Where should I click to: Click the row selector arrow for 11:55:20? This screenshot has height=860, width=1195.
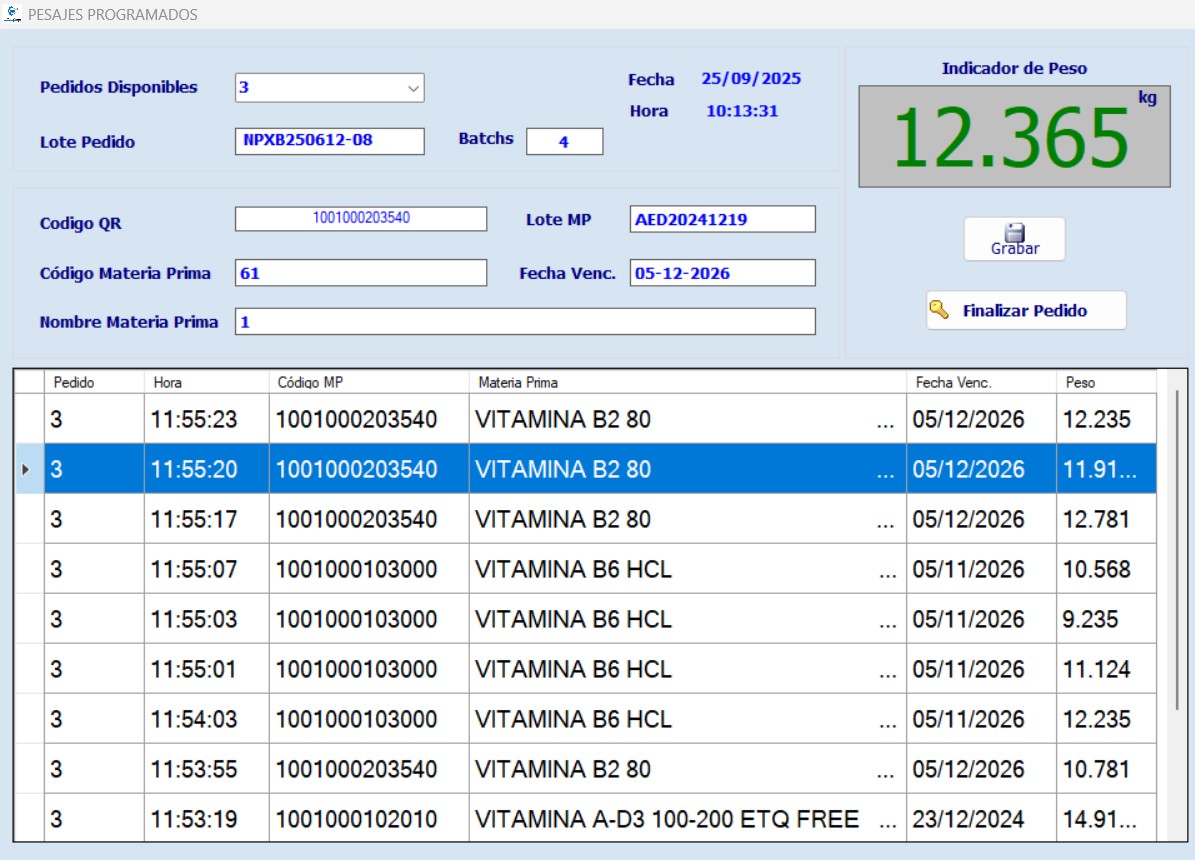[27, 469]
